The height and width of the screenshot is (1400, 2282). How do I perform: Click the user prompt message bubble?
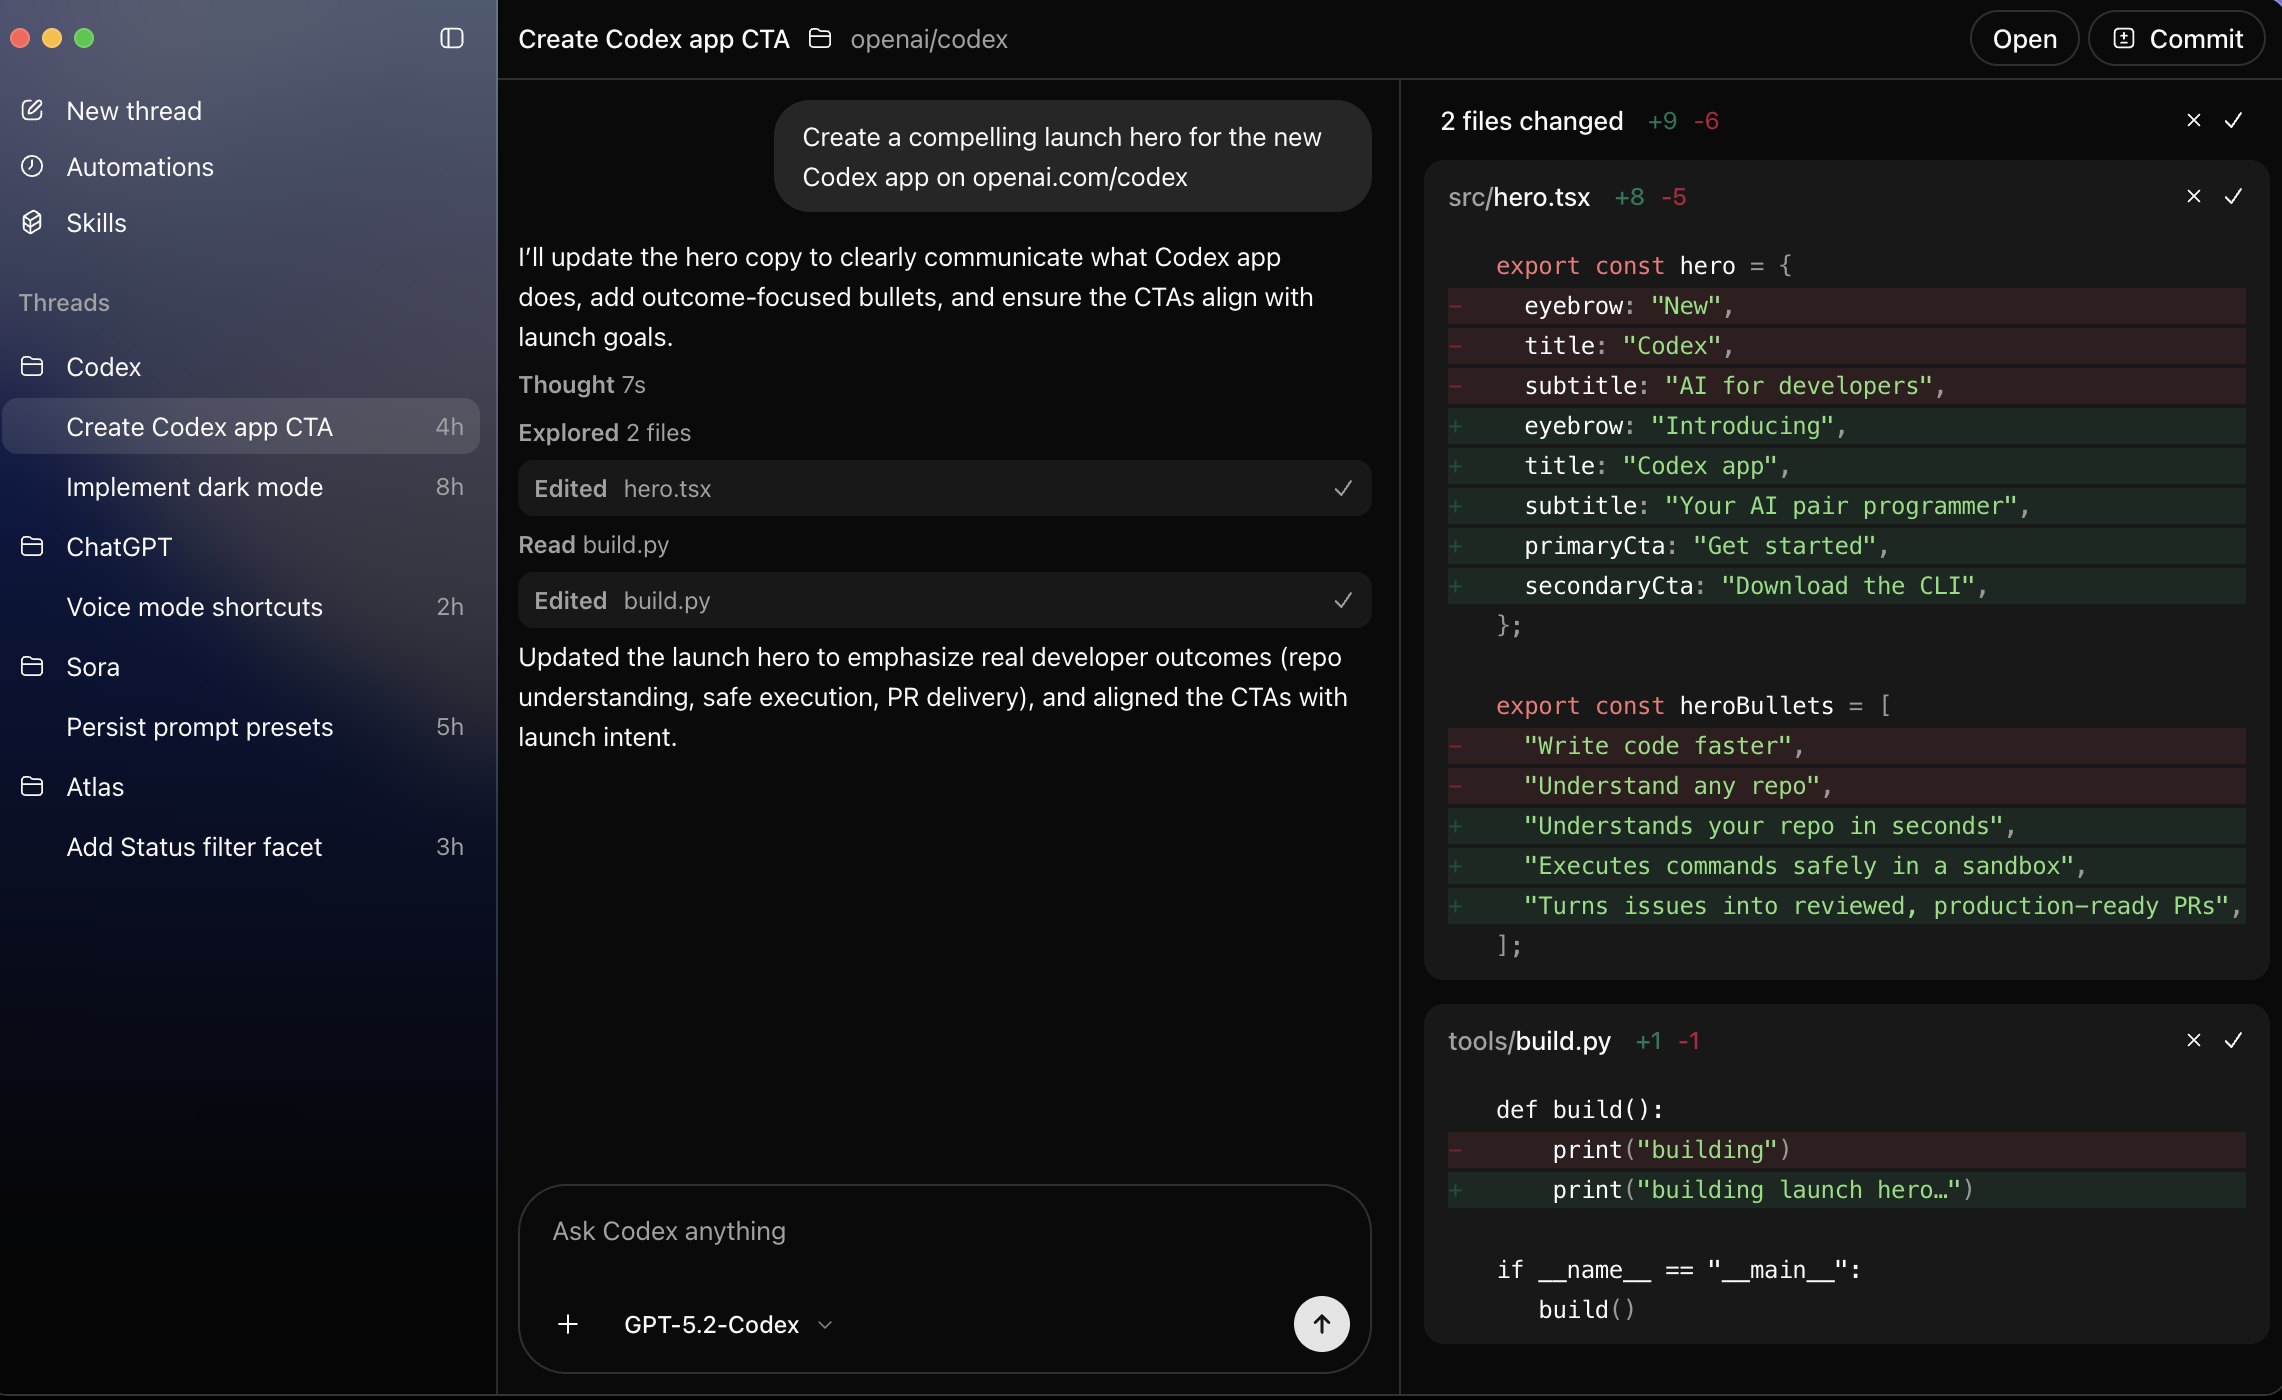(x=1073, y=156)
